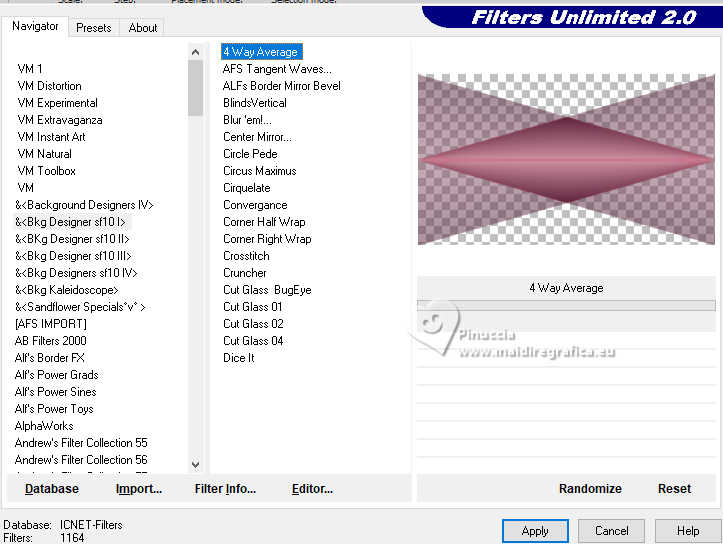Screen dimensions: 723x544
Task: Switch to the Navigator tab
Action: 35,26
